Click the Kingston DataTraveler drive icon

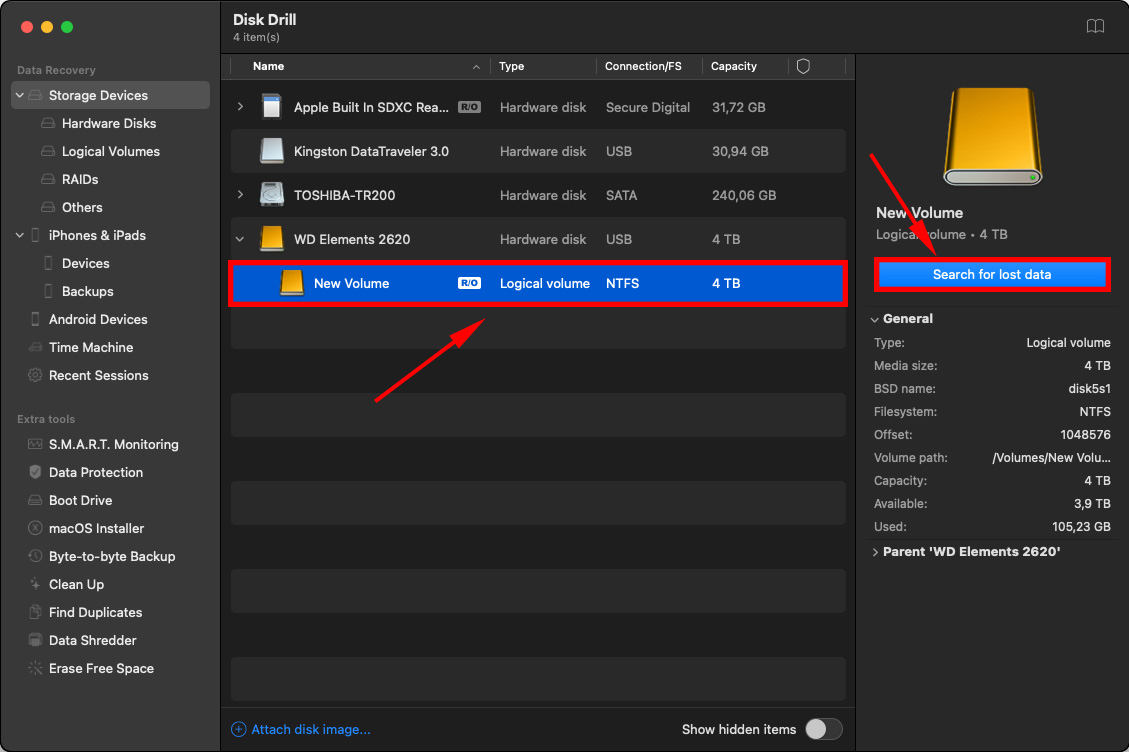coord(271,151)
